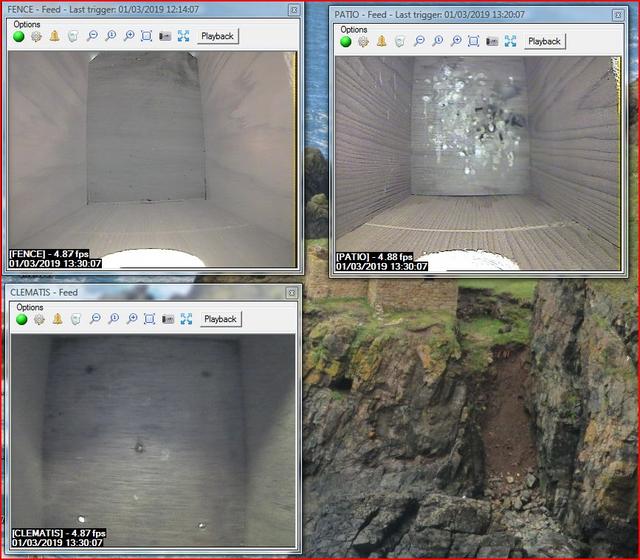Screen dimensions: 640x560
Task: Open the Options menu in CLEMATIS window
Action: tap(30, 307)
